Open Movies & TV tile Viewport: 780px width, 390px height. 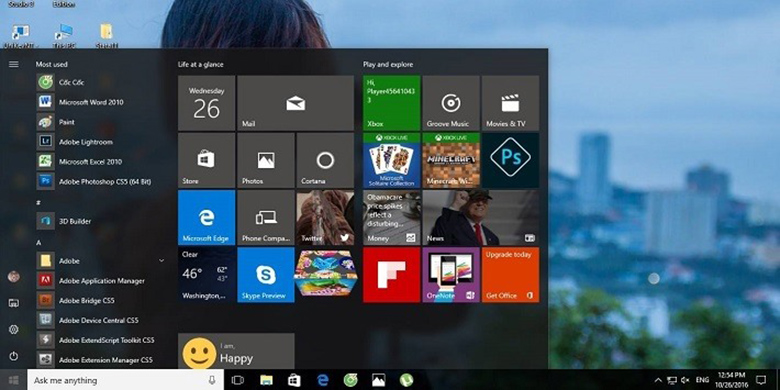tap(510, 103)
